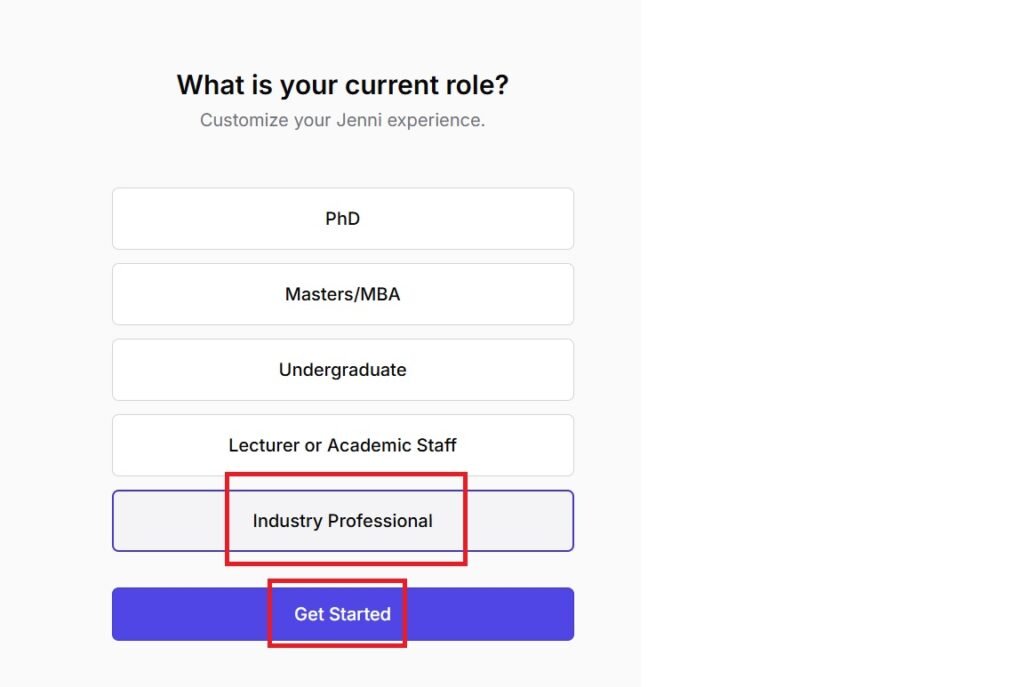Tap the Lecturer or Academic Staff card

tap(342, 445)
